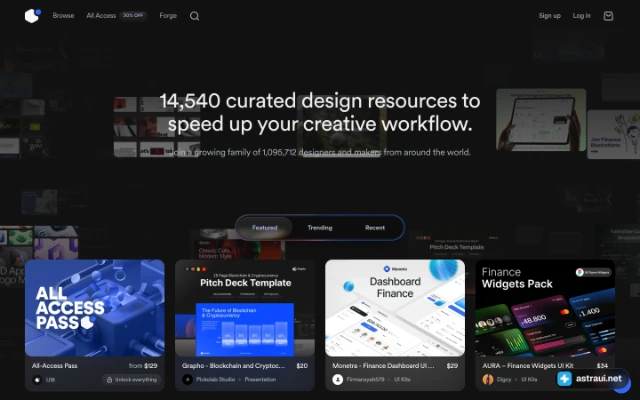Switch to the Trending tab

pos(320,228)
